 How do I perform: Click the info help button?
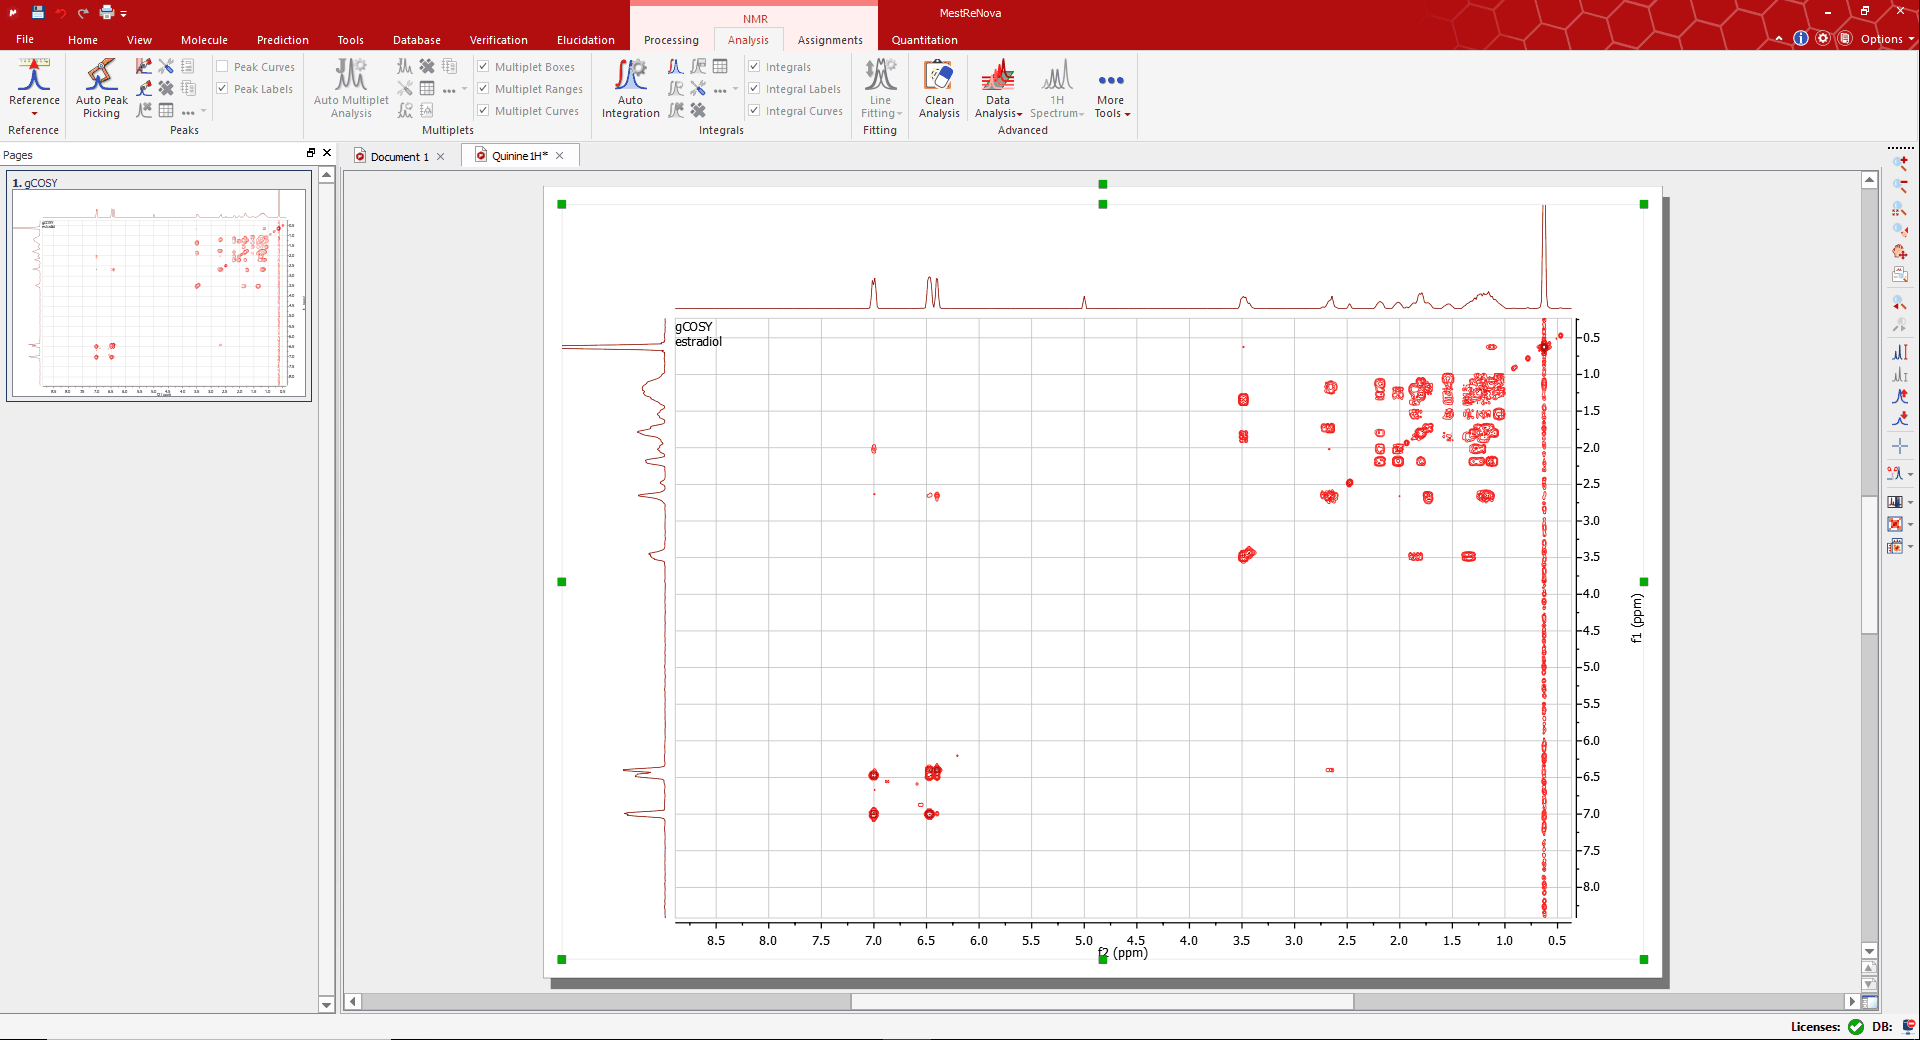[1801, 38]
